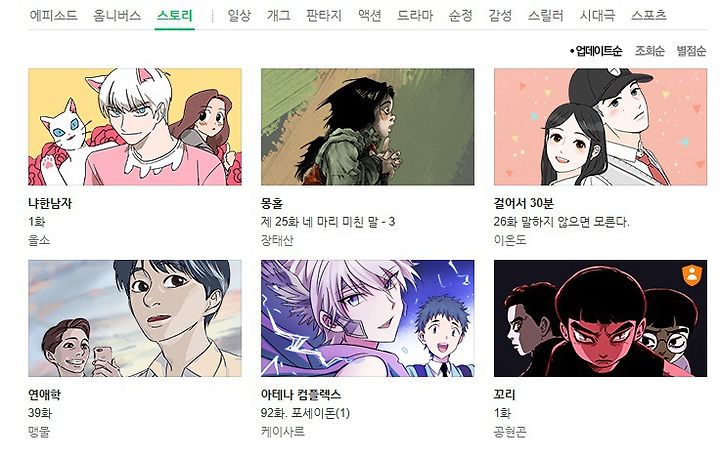Open the 아테나 컴플렉스 cover image

367,318
